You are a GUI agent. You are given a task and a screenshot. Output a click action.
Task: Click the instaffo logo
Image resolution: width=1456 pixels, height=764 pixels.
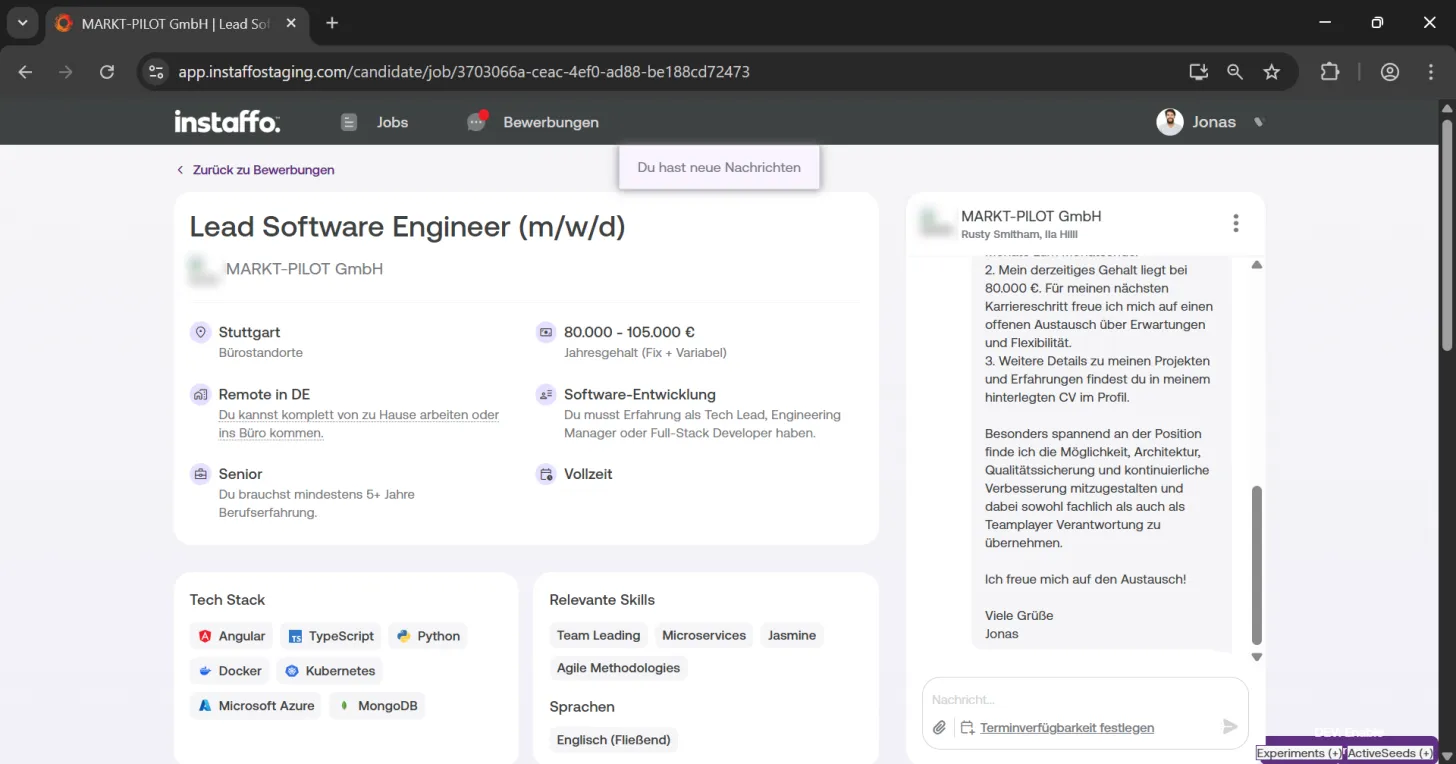point(227,122)
